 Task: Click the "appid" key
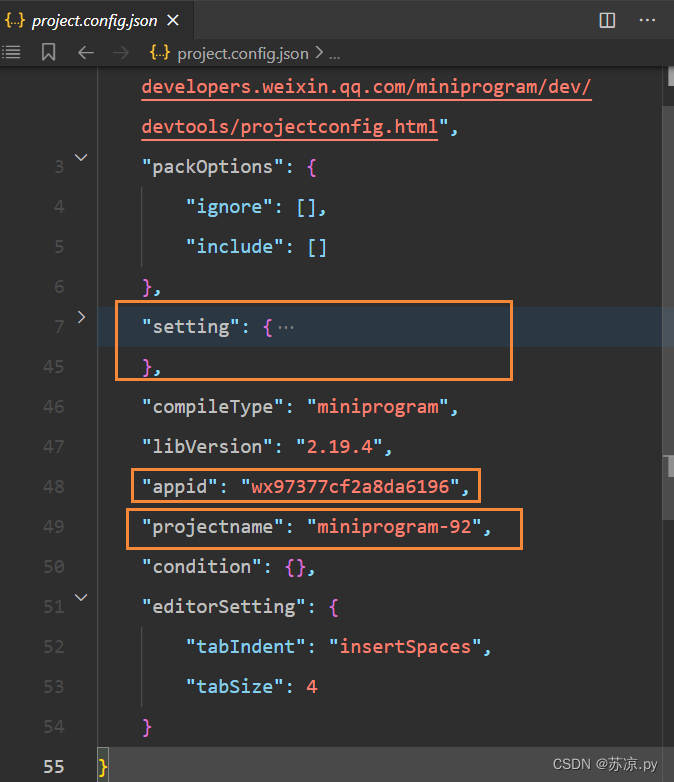(x=179, y=487)
